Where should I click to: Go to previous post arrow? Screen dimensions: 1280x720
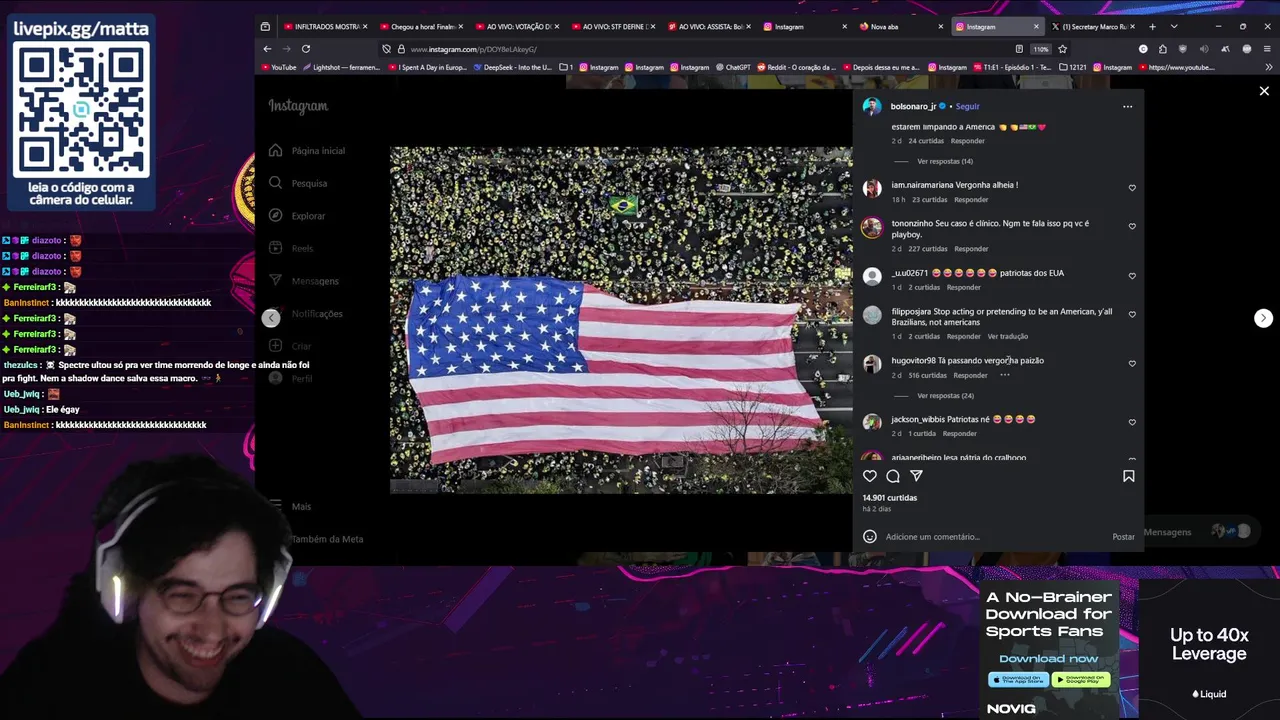click(271, 318)
